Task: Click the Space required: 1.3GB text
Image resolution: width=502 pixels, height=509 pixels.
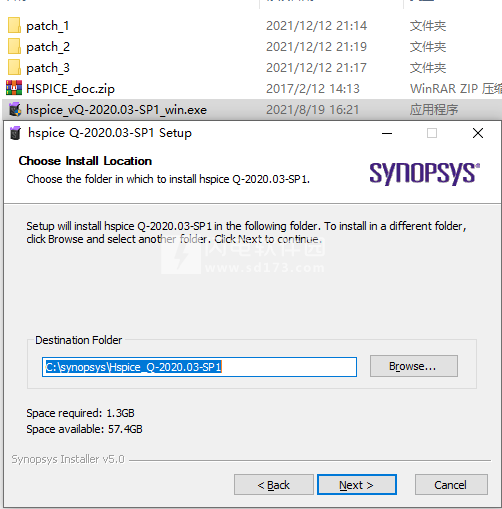Action: (x=80, y=413)
